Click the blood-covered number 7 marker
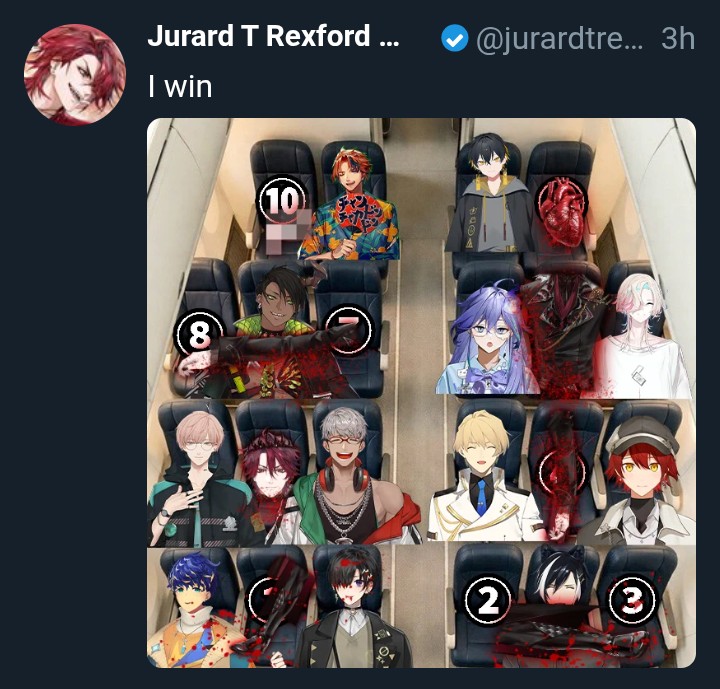The height and width of the screenshot is (689, 720). [349, 329]
